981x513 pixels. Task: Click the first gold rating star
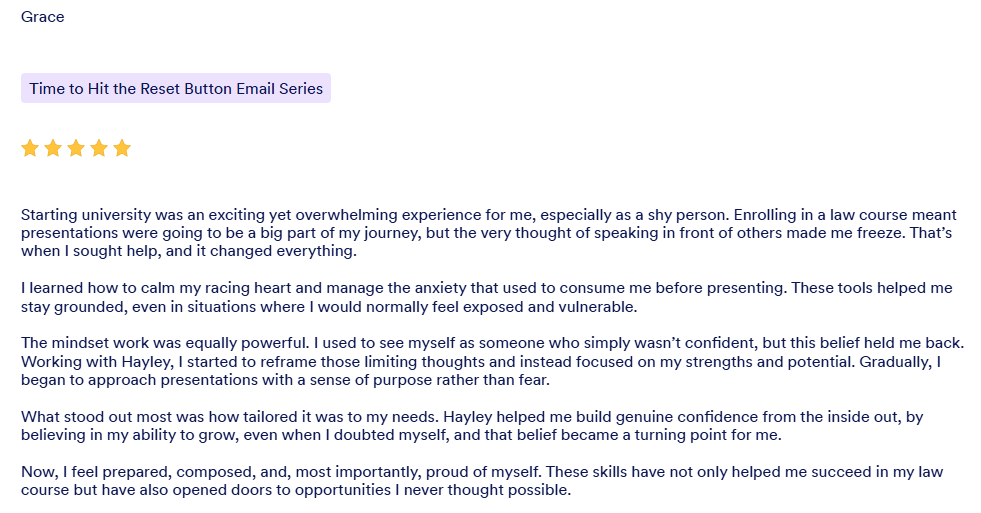[30, 149]
